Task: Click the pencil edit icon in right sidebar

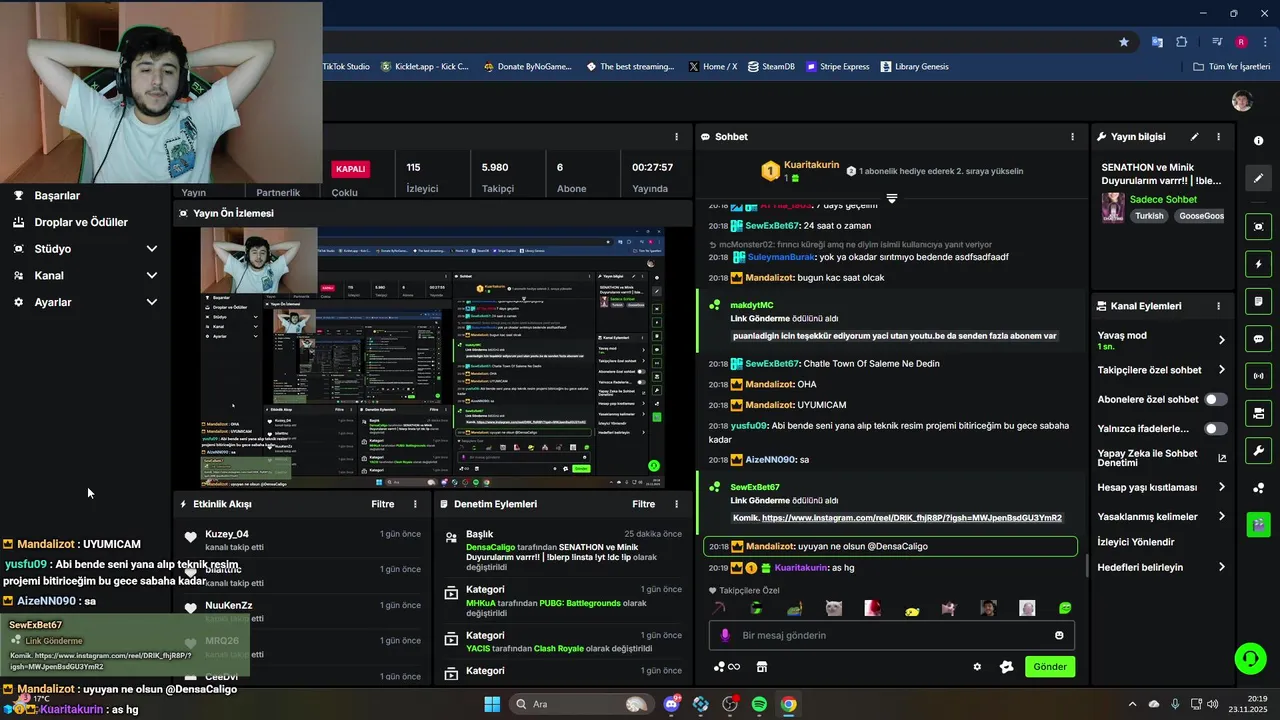Action: [x=1258, y=178]
